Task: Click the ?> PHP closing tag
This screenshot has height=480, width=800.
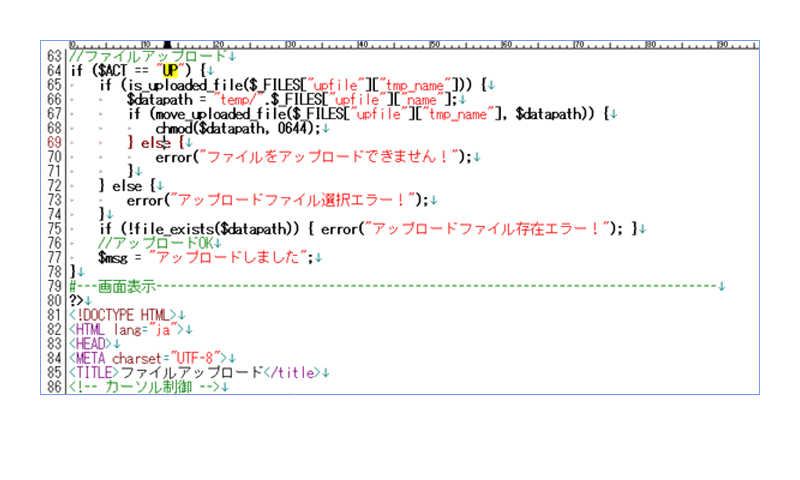Action: point(76,301)
